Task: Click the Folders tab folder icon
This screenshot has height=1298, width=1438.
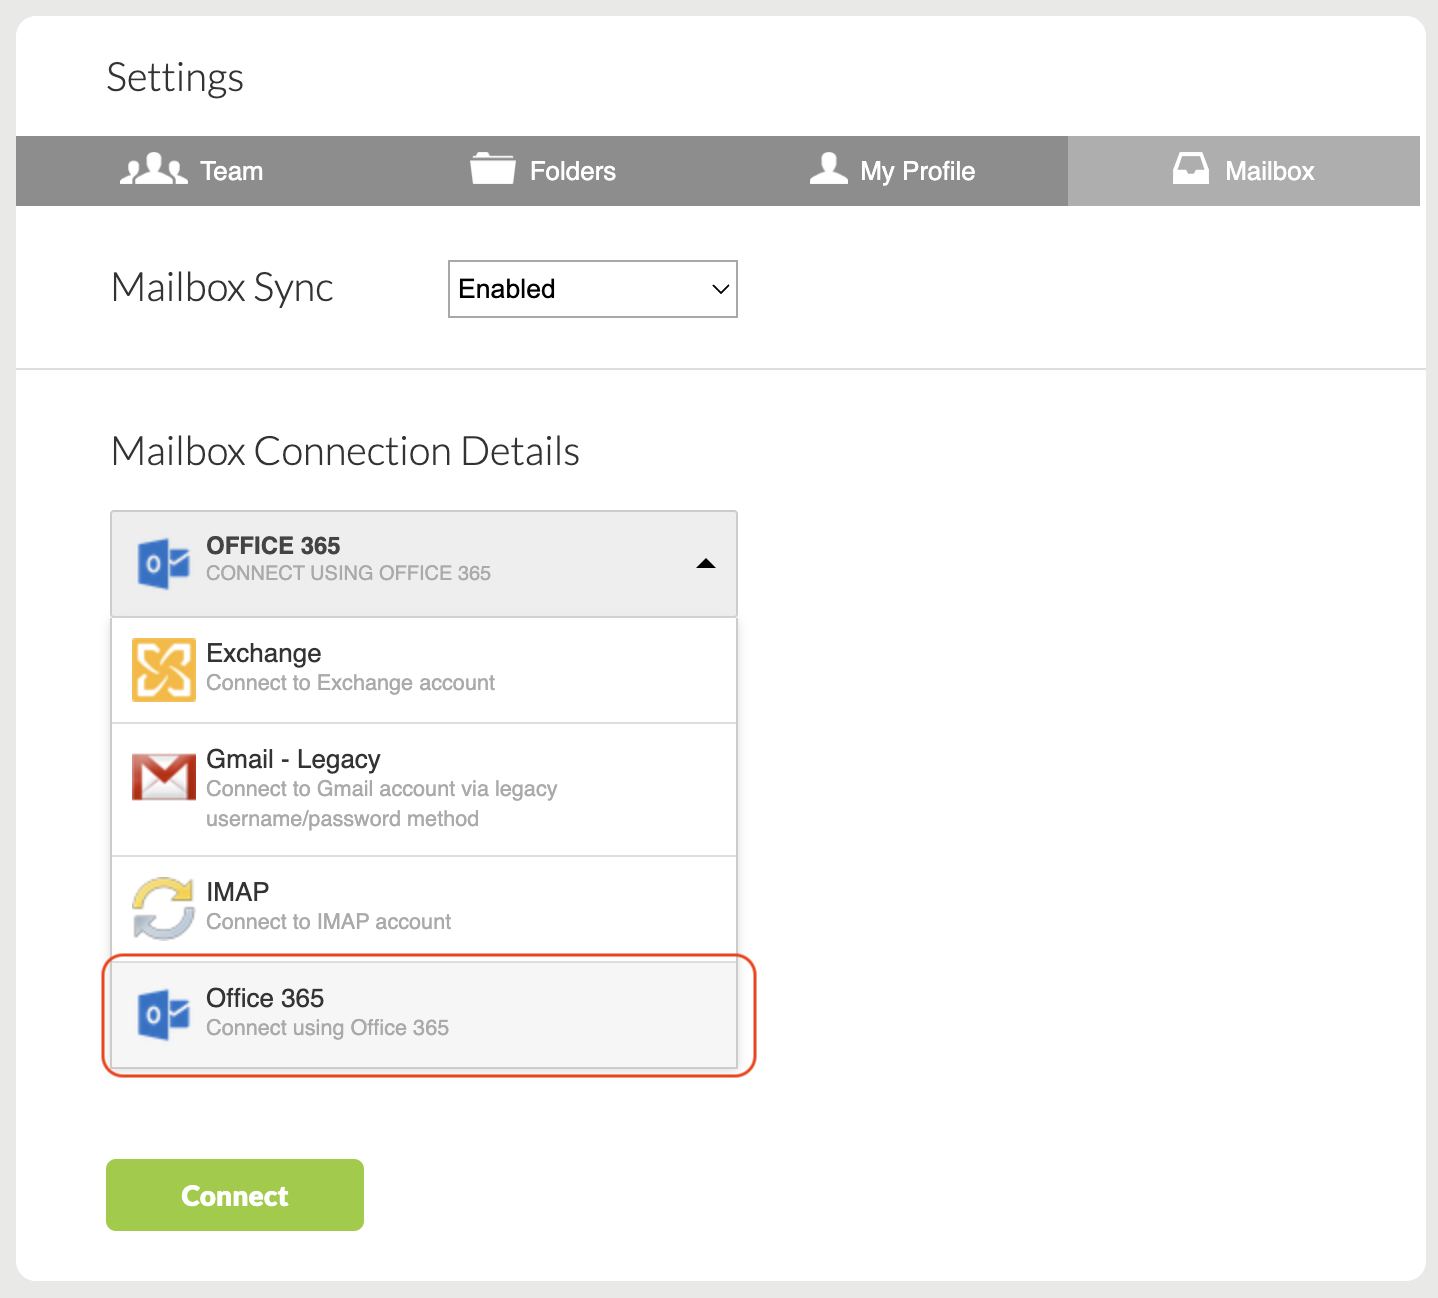Action: [492, 169]
